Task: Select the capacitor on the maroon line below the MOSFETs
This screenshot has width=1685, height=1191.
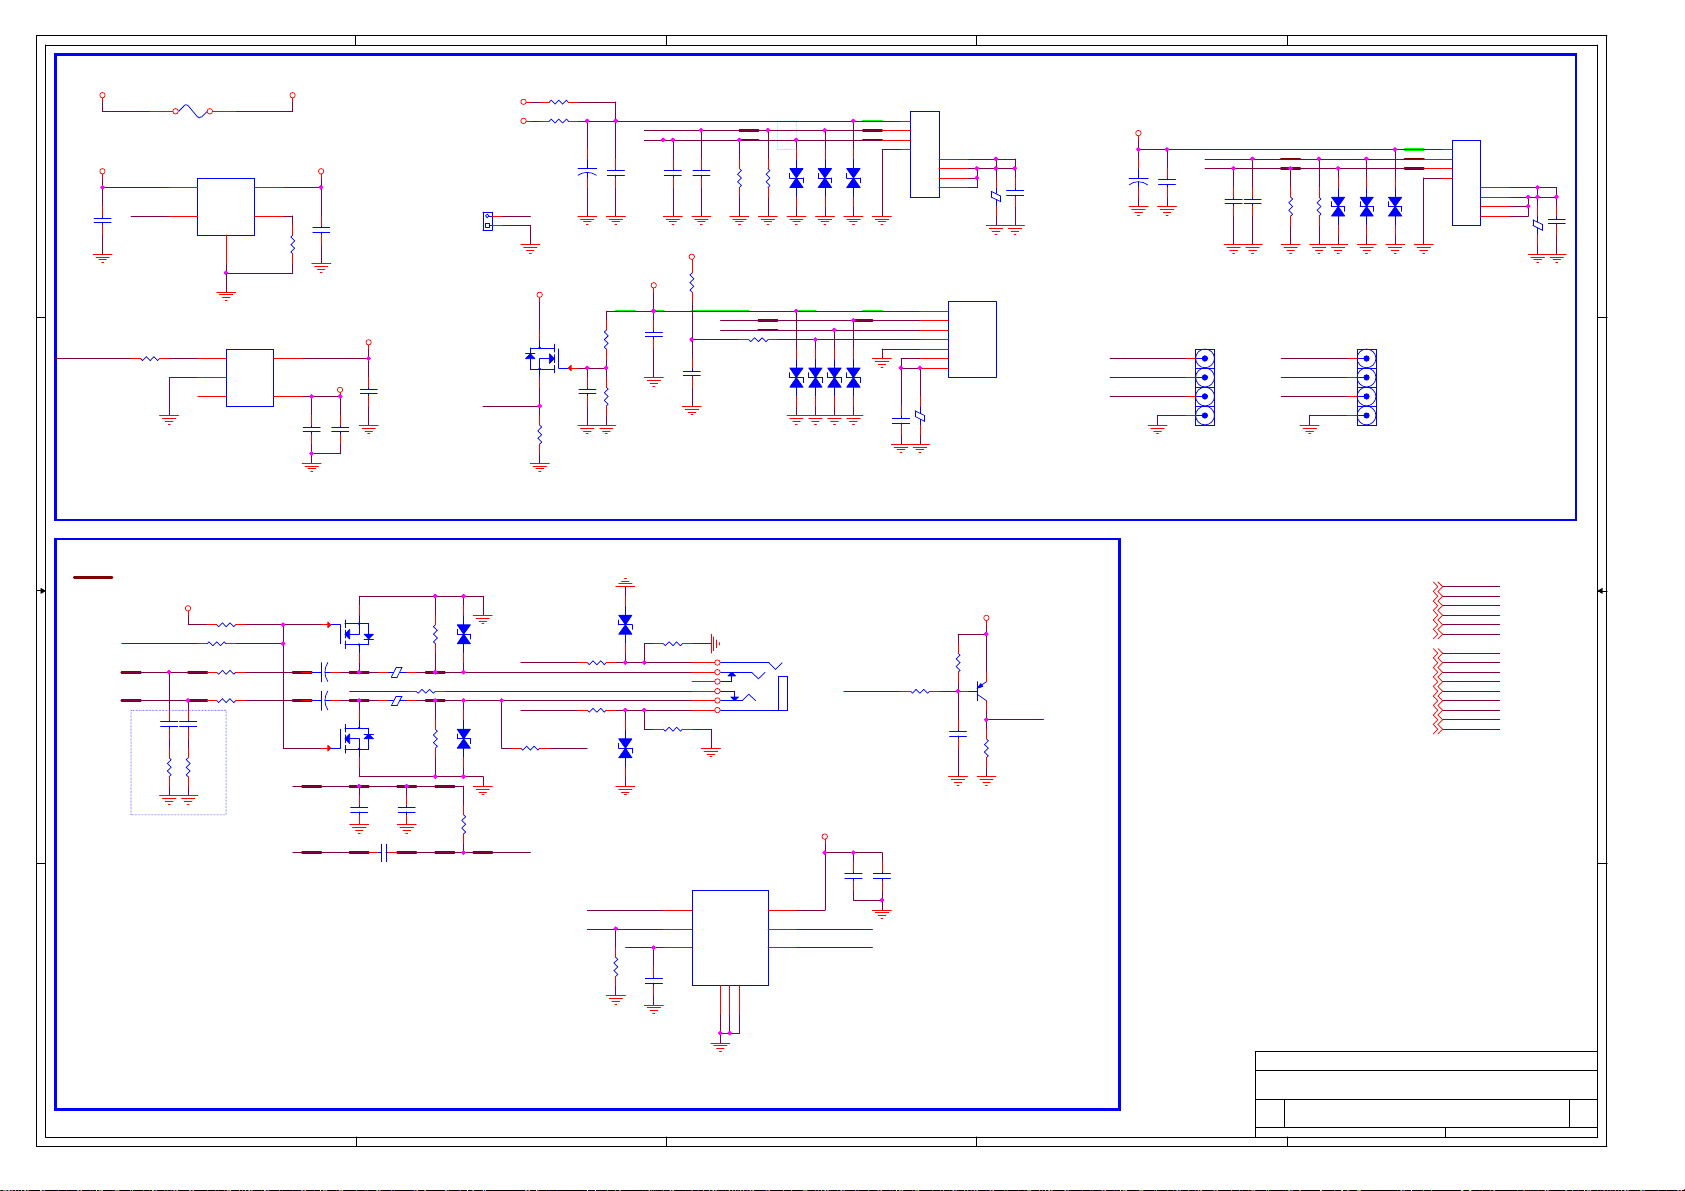Action: [x=384, y=853]
